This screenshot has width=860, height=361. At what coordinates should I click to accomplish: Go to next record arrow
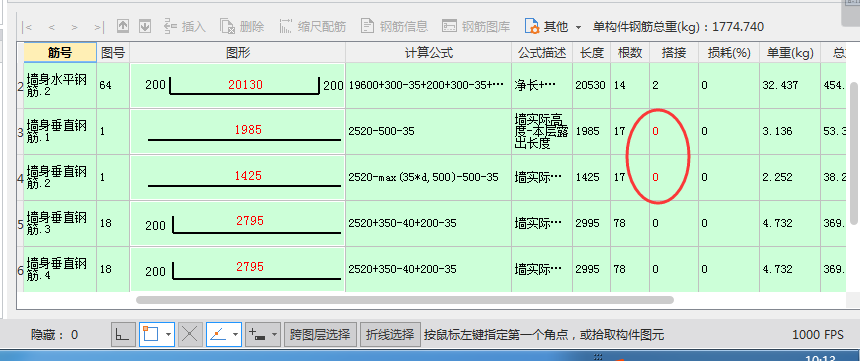75,26
